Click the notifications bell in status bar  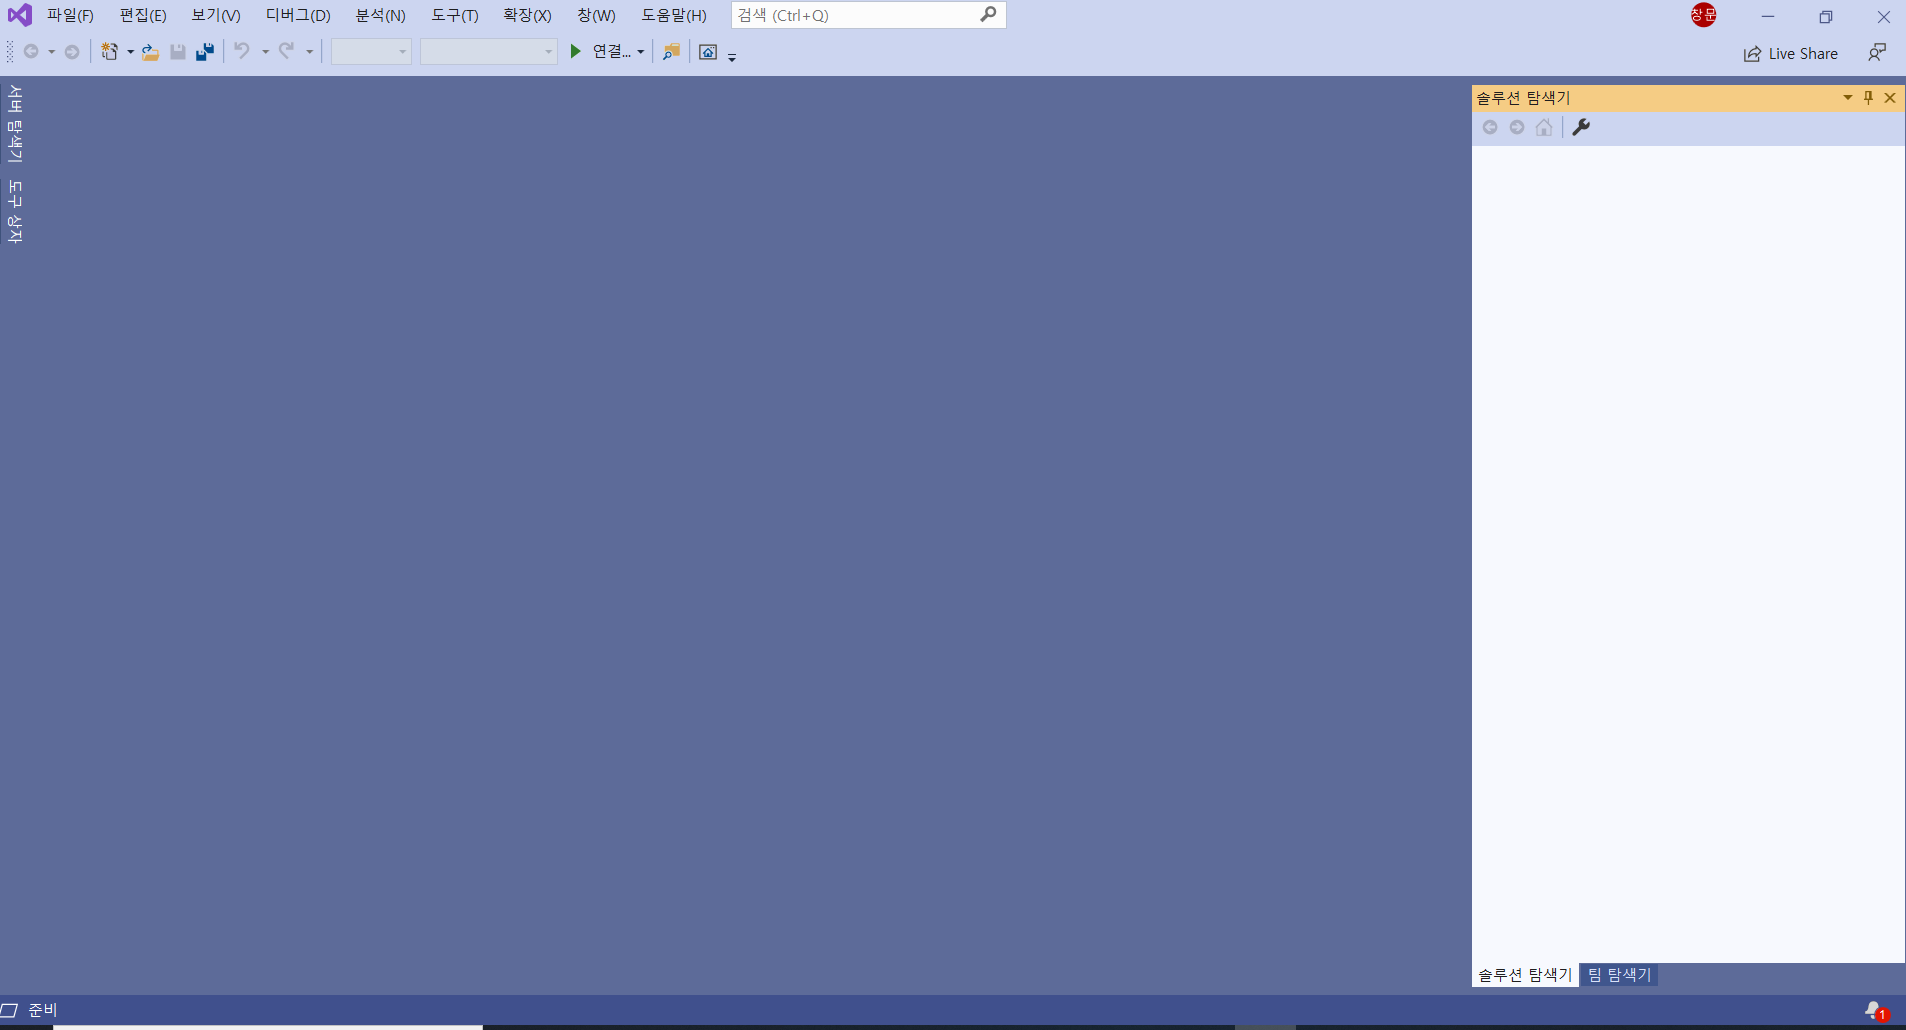[1876, 1011]
